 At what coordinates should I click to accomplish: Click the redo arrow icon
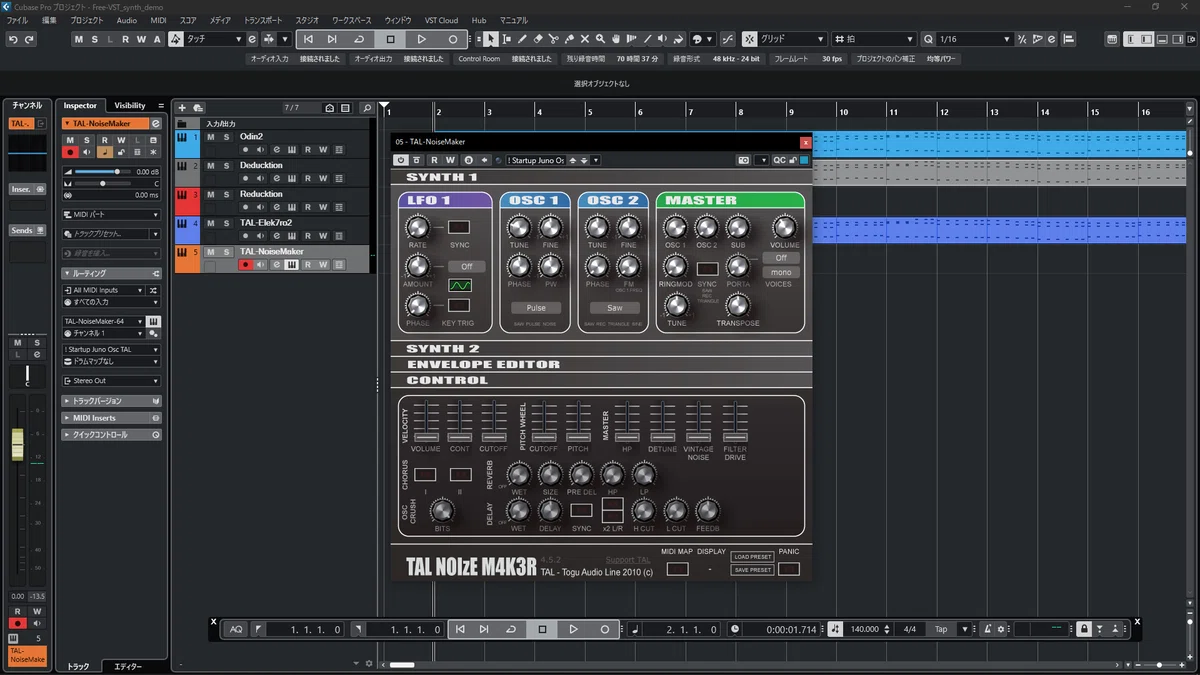[29, 39]
